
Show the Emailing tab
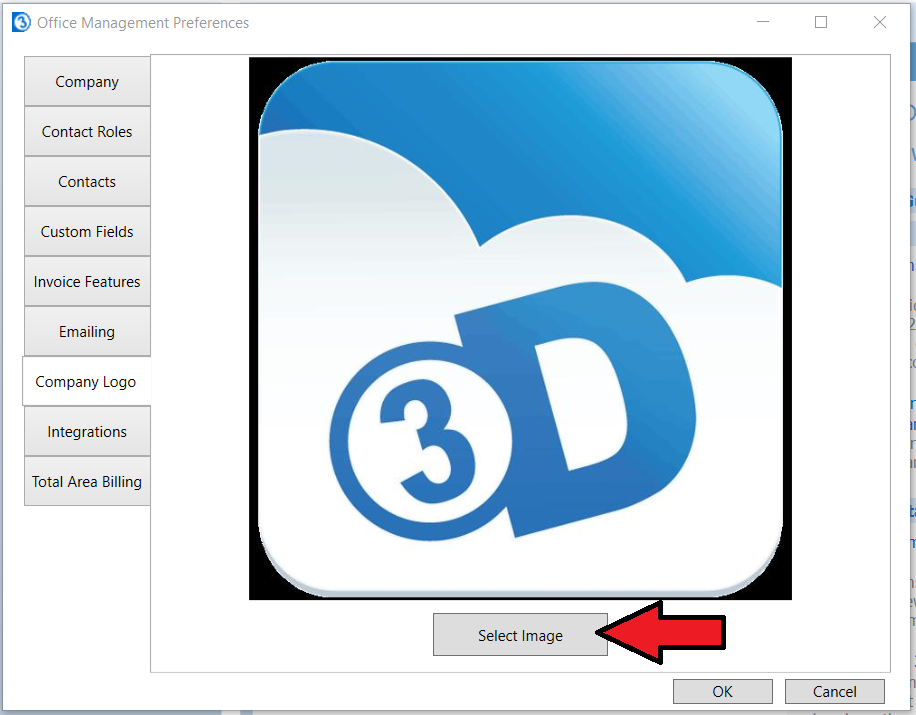click(x=87, y=331)
